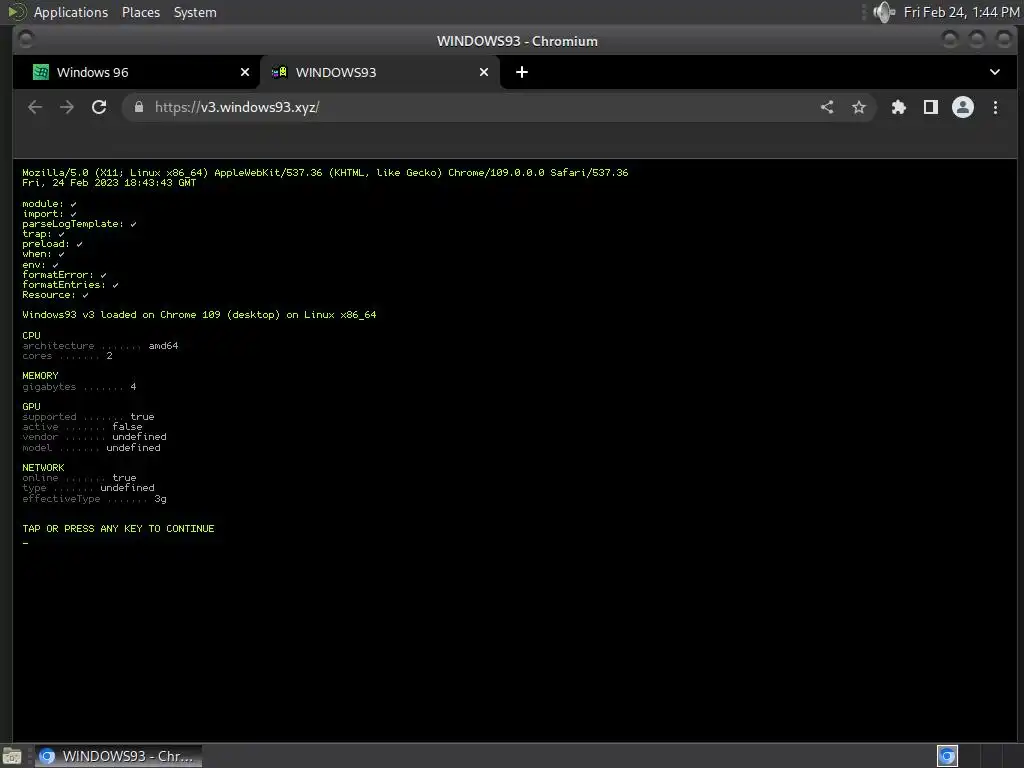Click the online true line
Viewport: 1024px width, 768px height.
[79, 477]
